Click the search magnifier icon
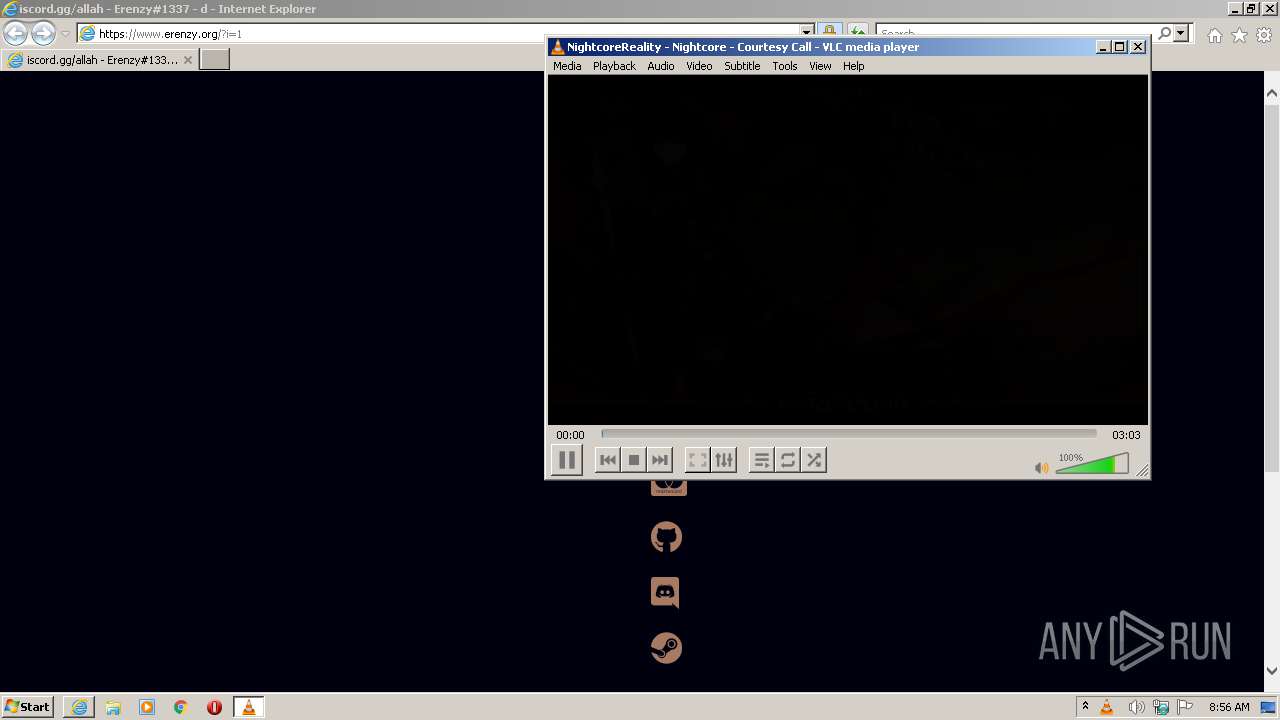Image resolution: width=1280 pixels, height=720 pixels. (1164, 33)
